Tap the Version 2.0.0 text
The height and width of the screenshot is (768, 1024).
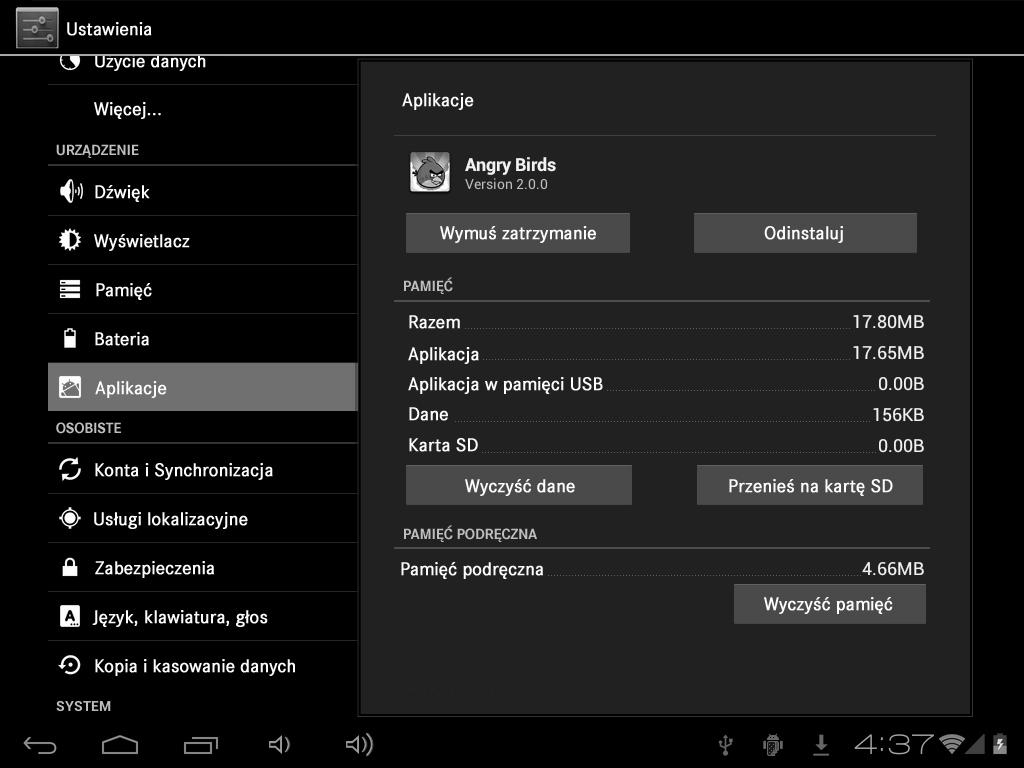(x=506, y=184)
